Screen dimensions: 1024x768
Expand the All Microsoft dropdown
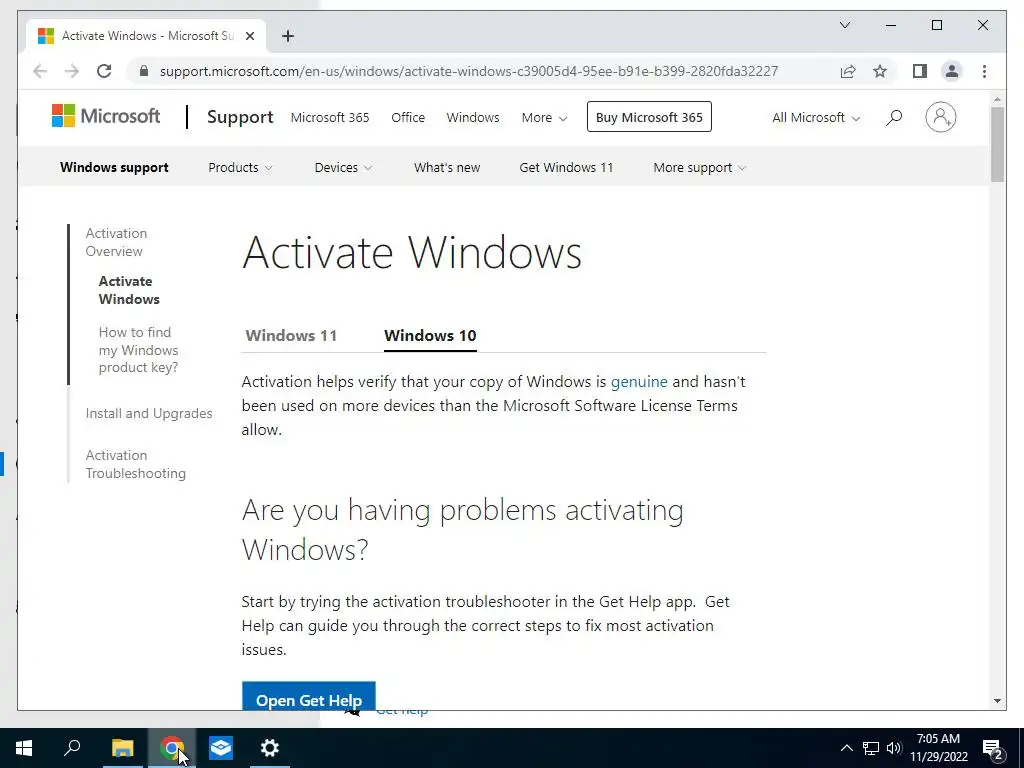coord(816,118)
